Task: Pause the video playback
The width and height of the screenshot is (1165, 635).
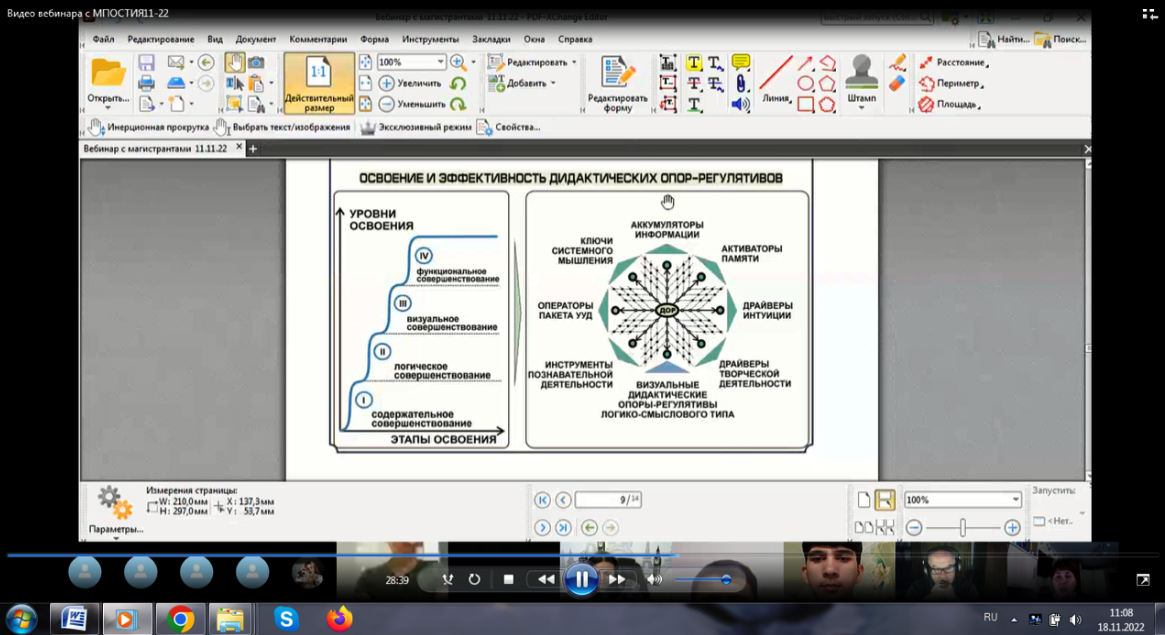Action: 580,579
